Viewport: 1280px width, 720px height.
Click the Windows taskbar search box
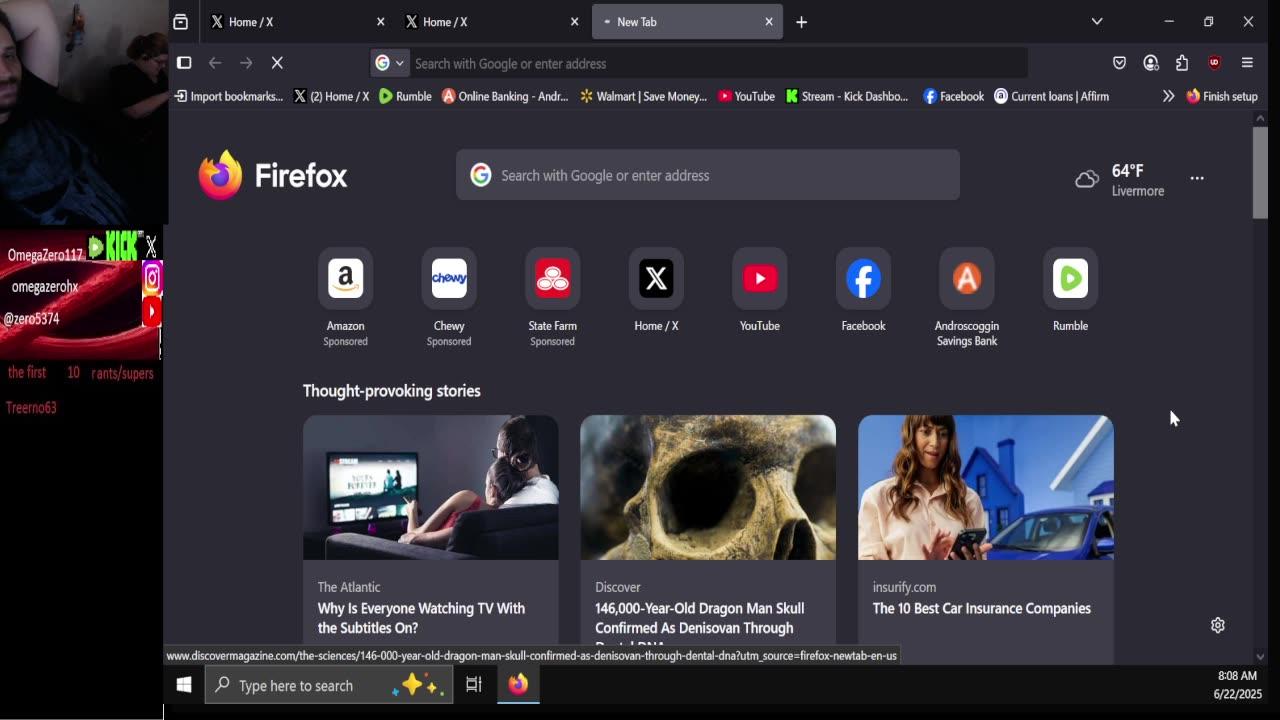[x=328, y=685]
